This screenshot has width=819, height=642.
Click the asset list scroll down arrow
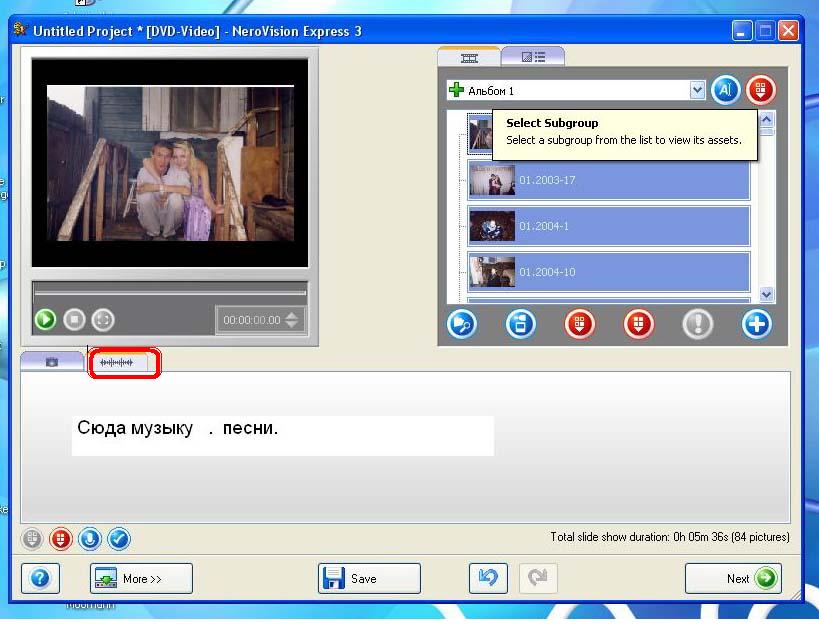point(766,295)
